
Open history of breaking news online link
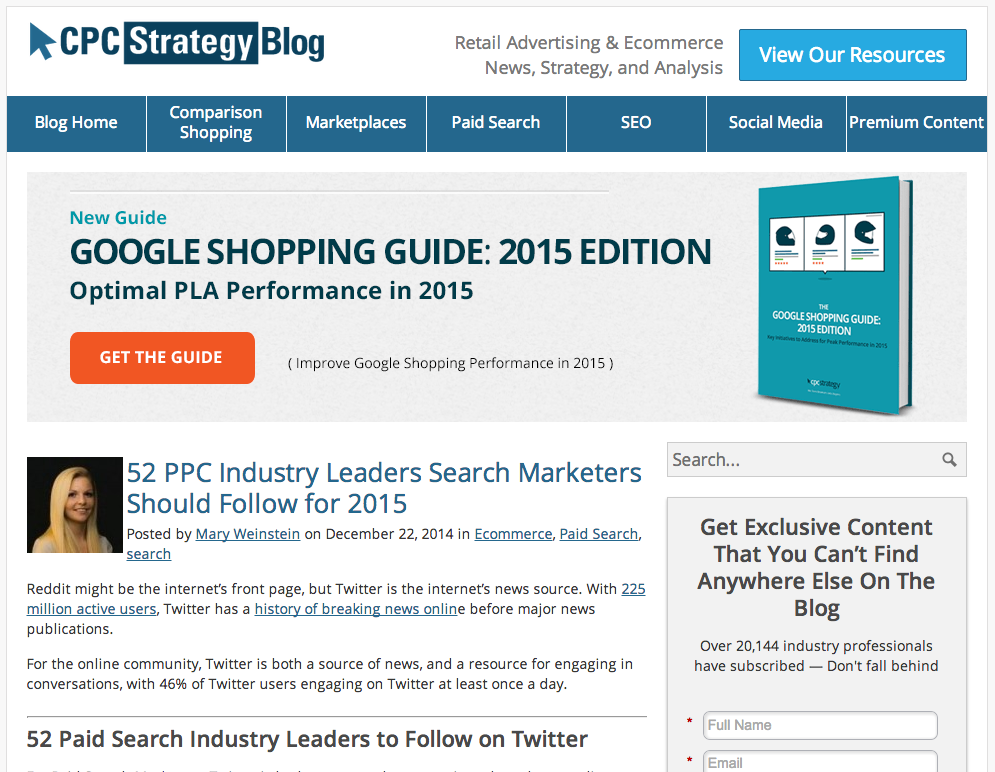[x=355, y=609]
